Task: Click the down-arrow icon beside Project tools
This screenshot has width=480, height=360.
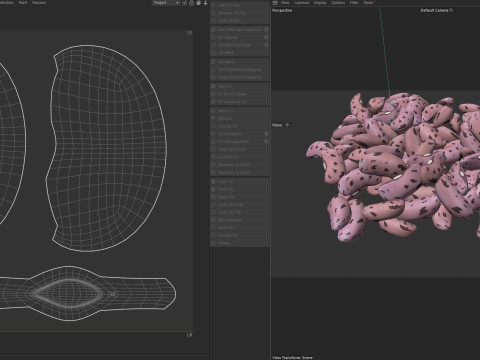Action: 205,3
